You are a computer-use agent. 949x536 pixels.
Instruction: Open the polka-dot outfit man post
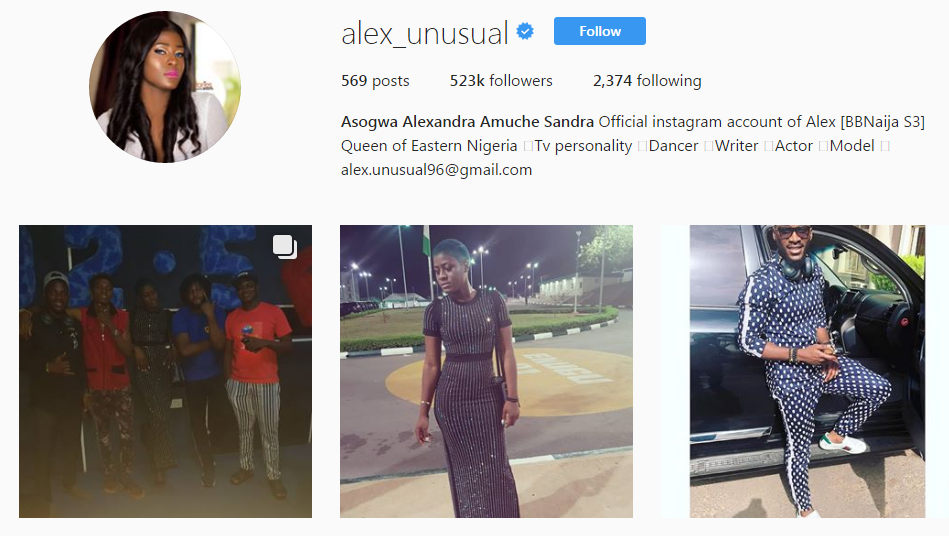(x=807, y=371)
